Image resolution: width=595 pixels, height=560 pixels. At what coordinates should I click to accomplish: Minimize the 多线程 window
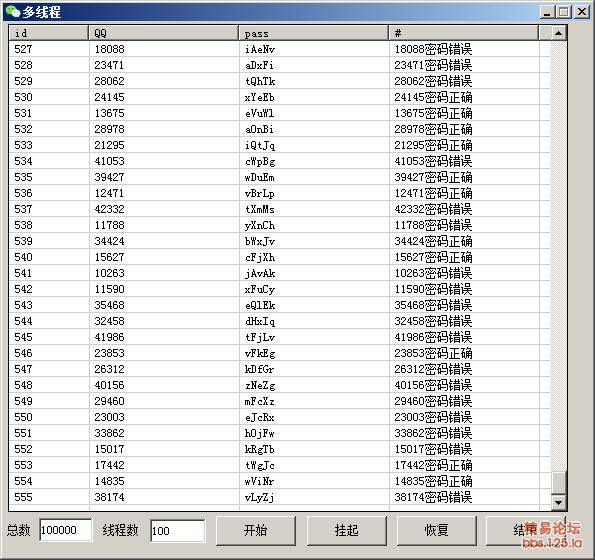pos(547,12)
